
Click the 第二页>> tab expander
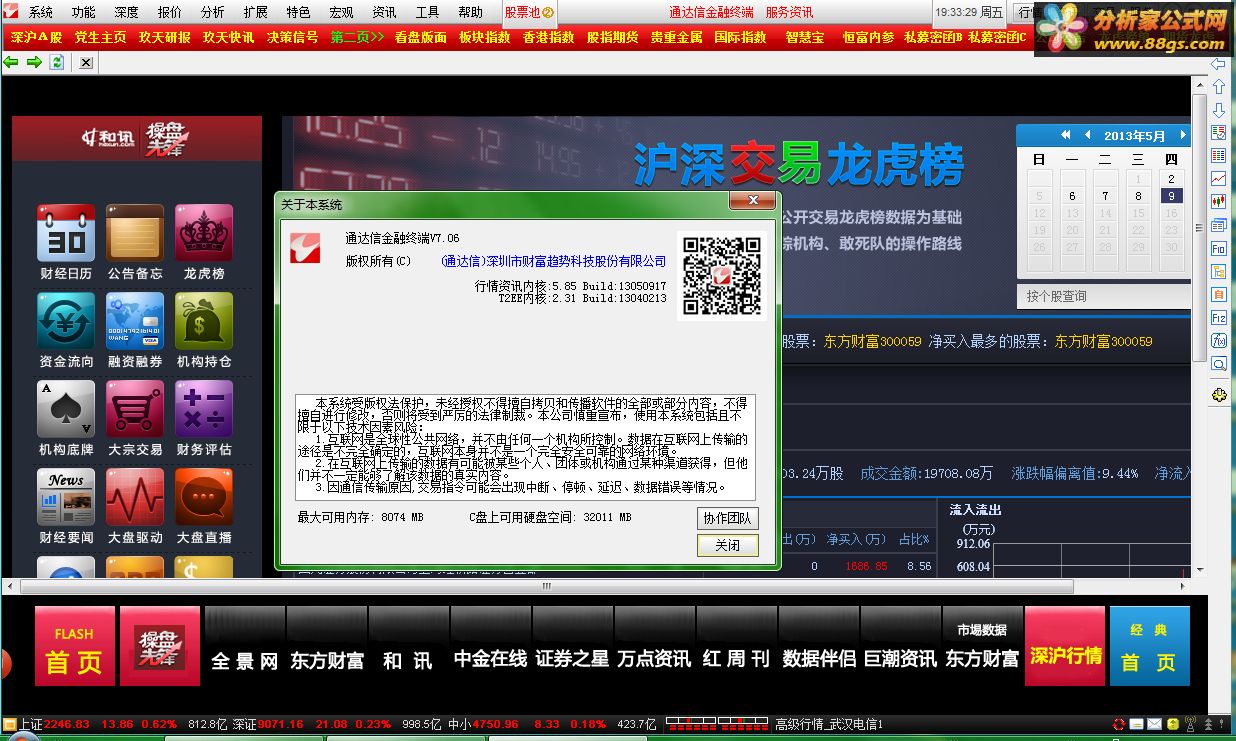(x=357, y=37)
